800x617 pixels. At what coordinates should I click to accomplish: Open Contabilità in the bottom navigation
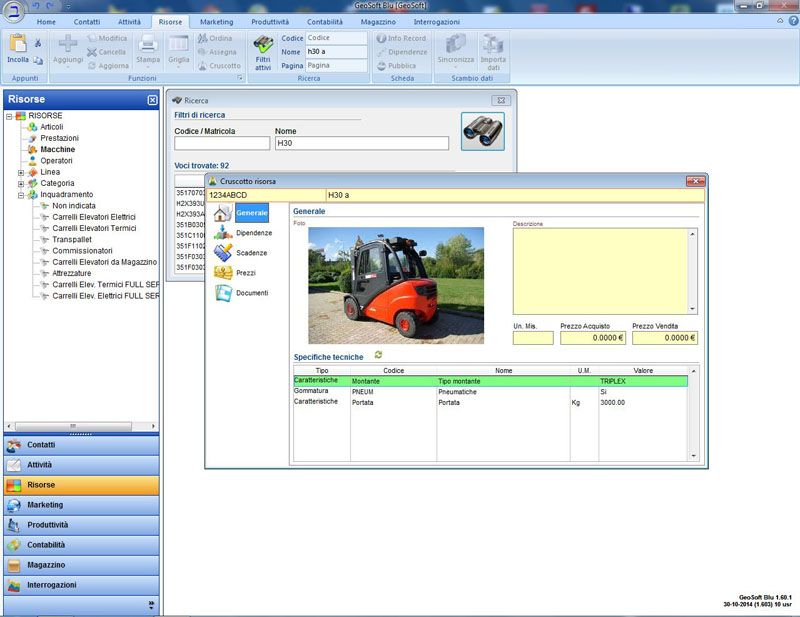(x=81, y=545)
